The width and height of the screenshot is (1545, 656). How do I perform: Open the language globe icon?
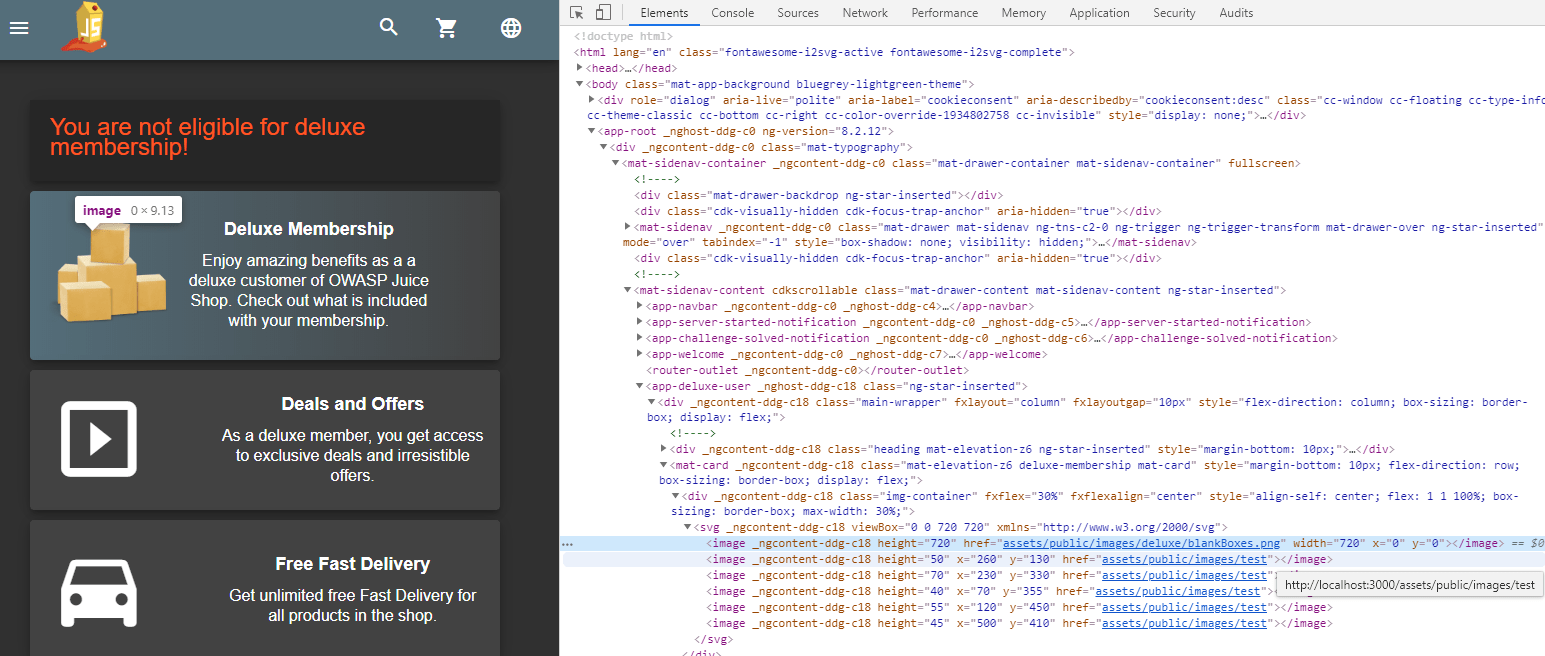pos(511,28)
